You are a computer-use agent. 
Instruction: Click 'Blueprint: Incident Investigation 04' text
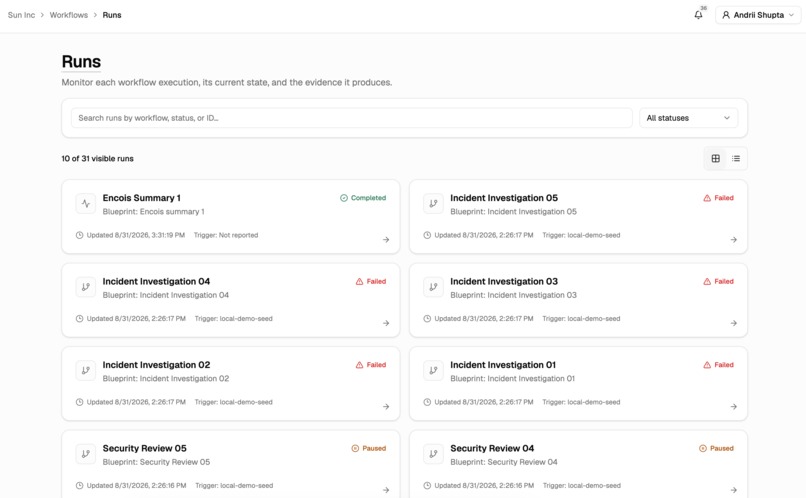coord(166,295)
